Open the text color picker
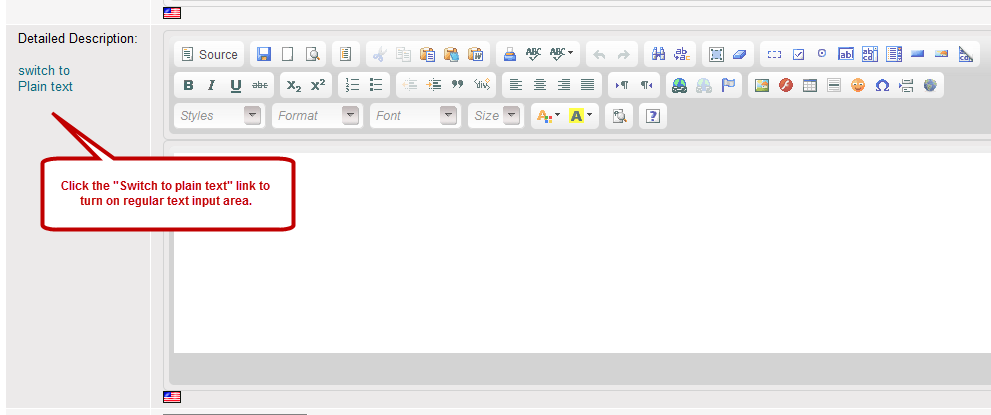 (x=548, y=116)
